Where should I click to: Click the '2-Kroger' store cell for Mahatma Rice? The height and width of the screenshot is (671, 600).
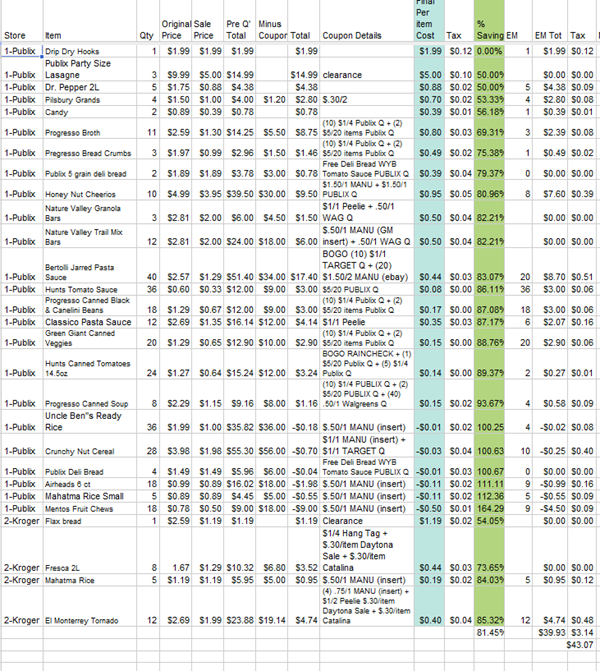coord(21,580)
